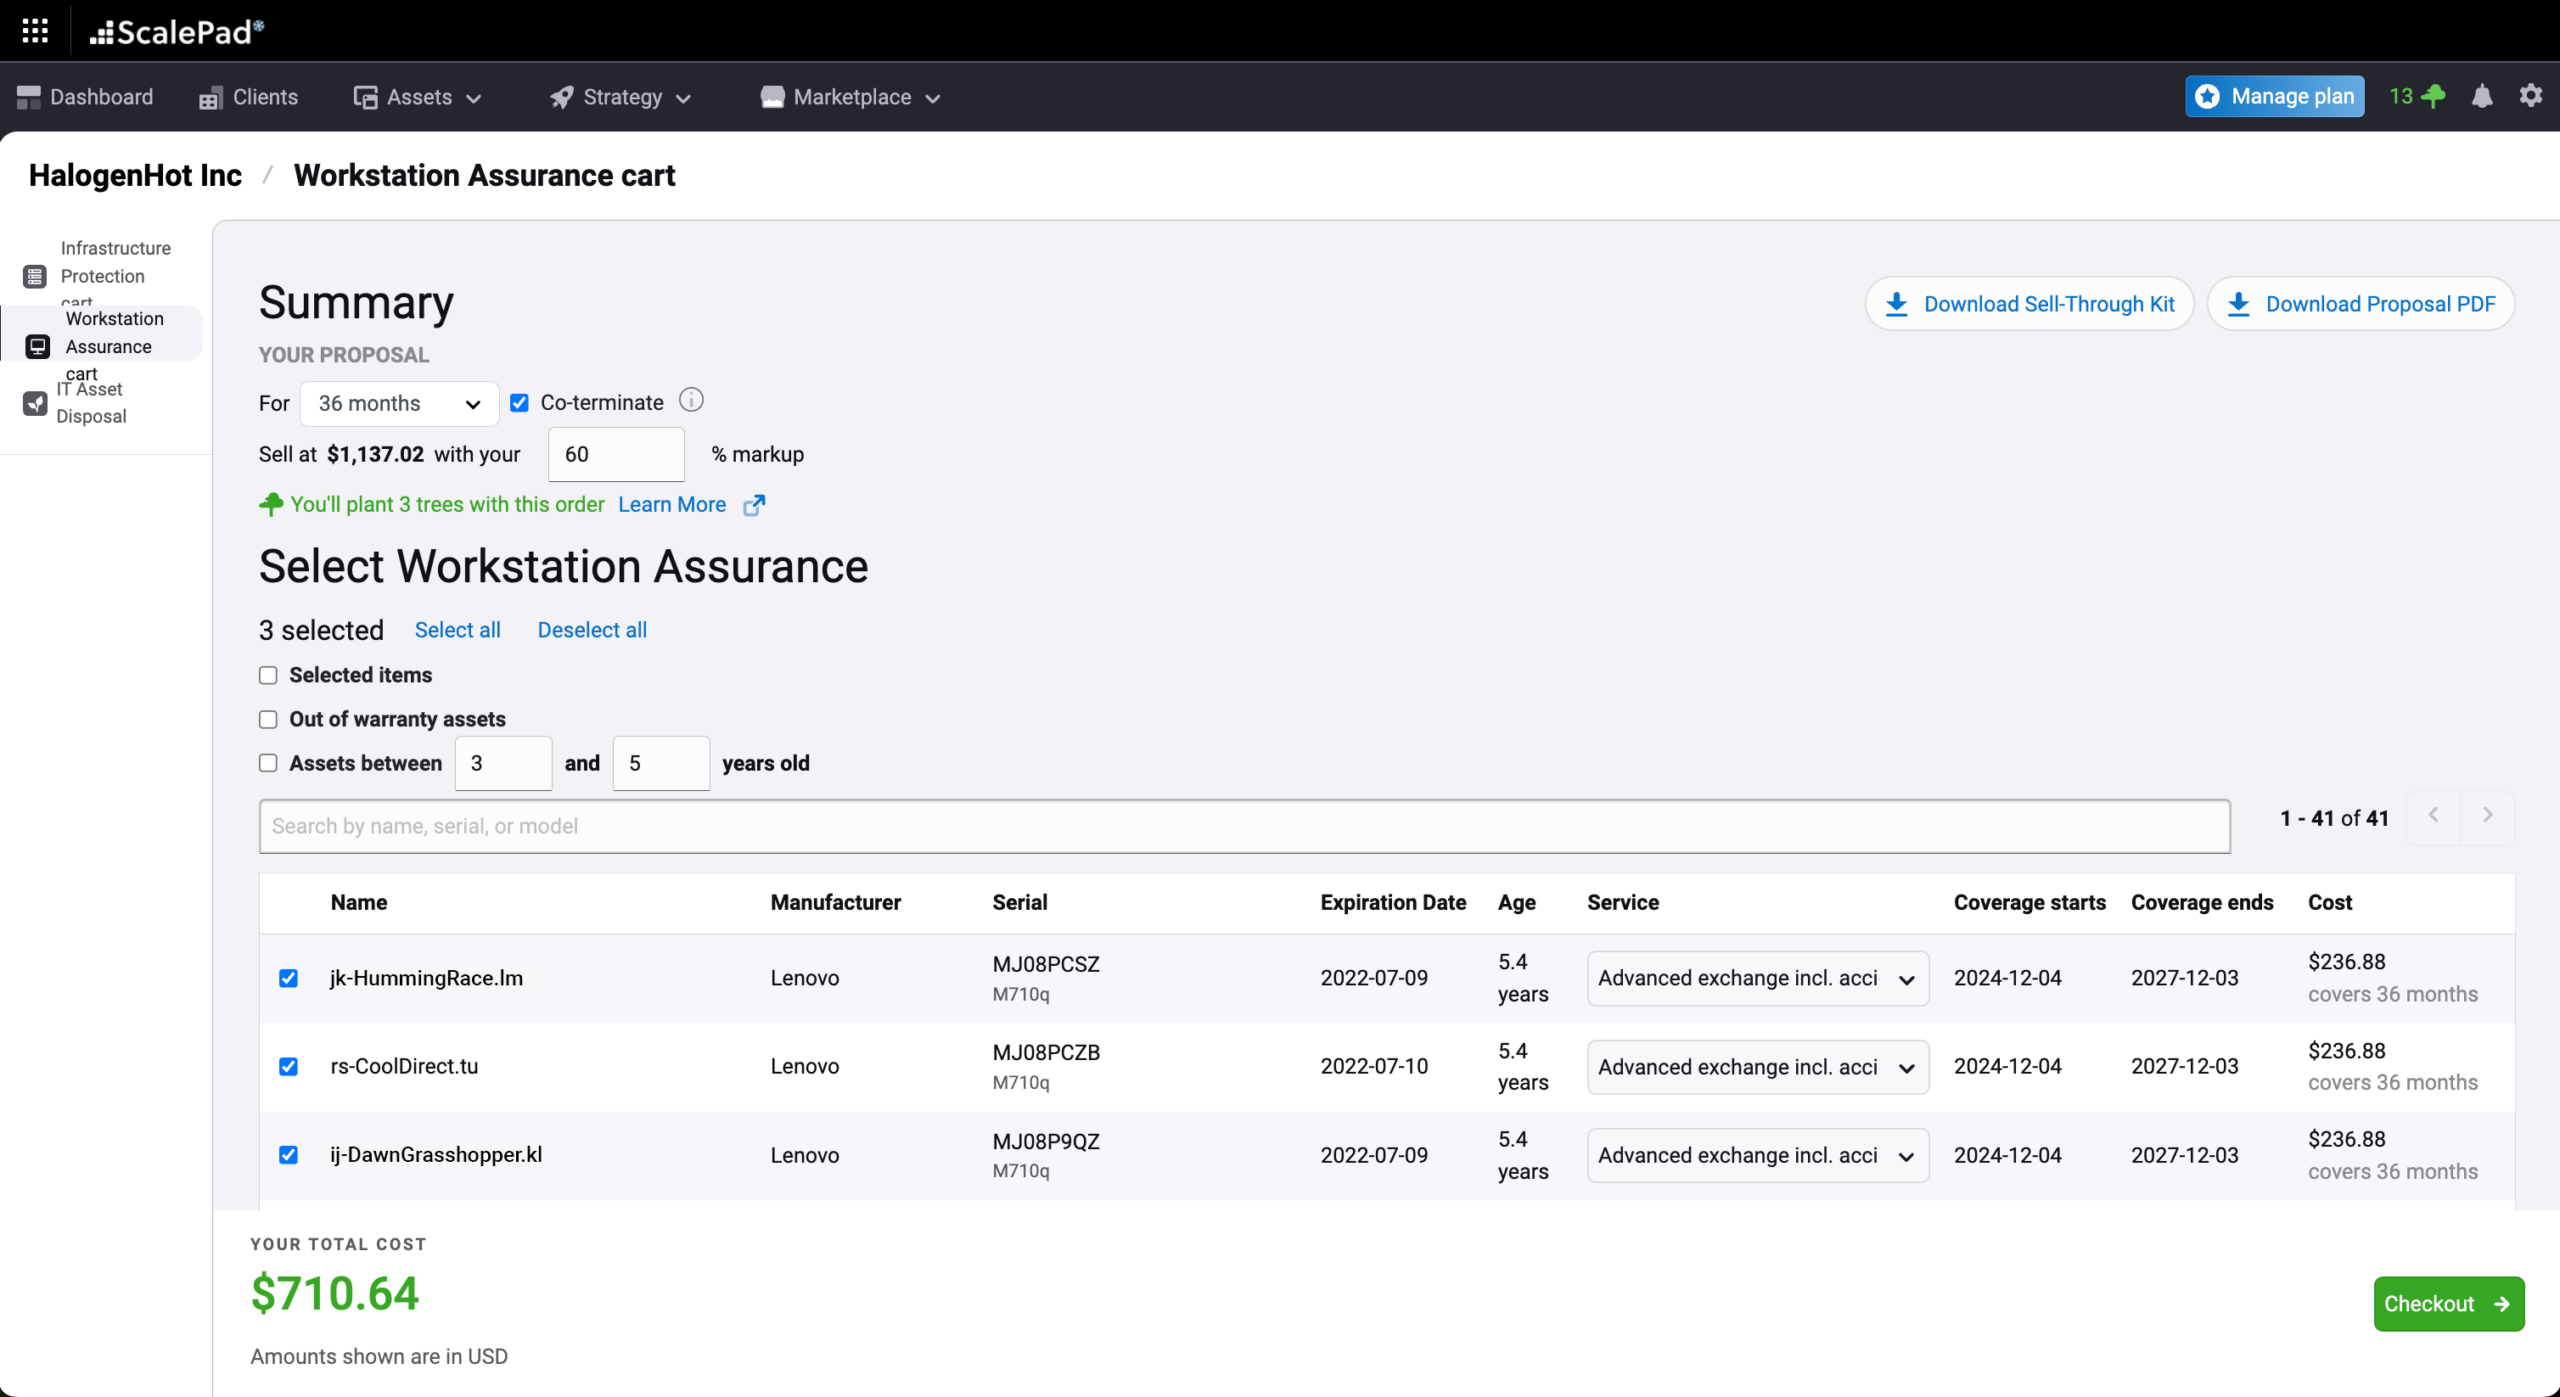
Task: Click the markup percentage field
Action: click(x=616, y=454)
